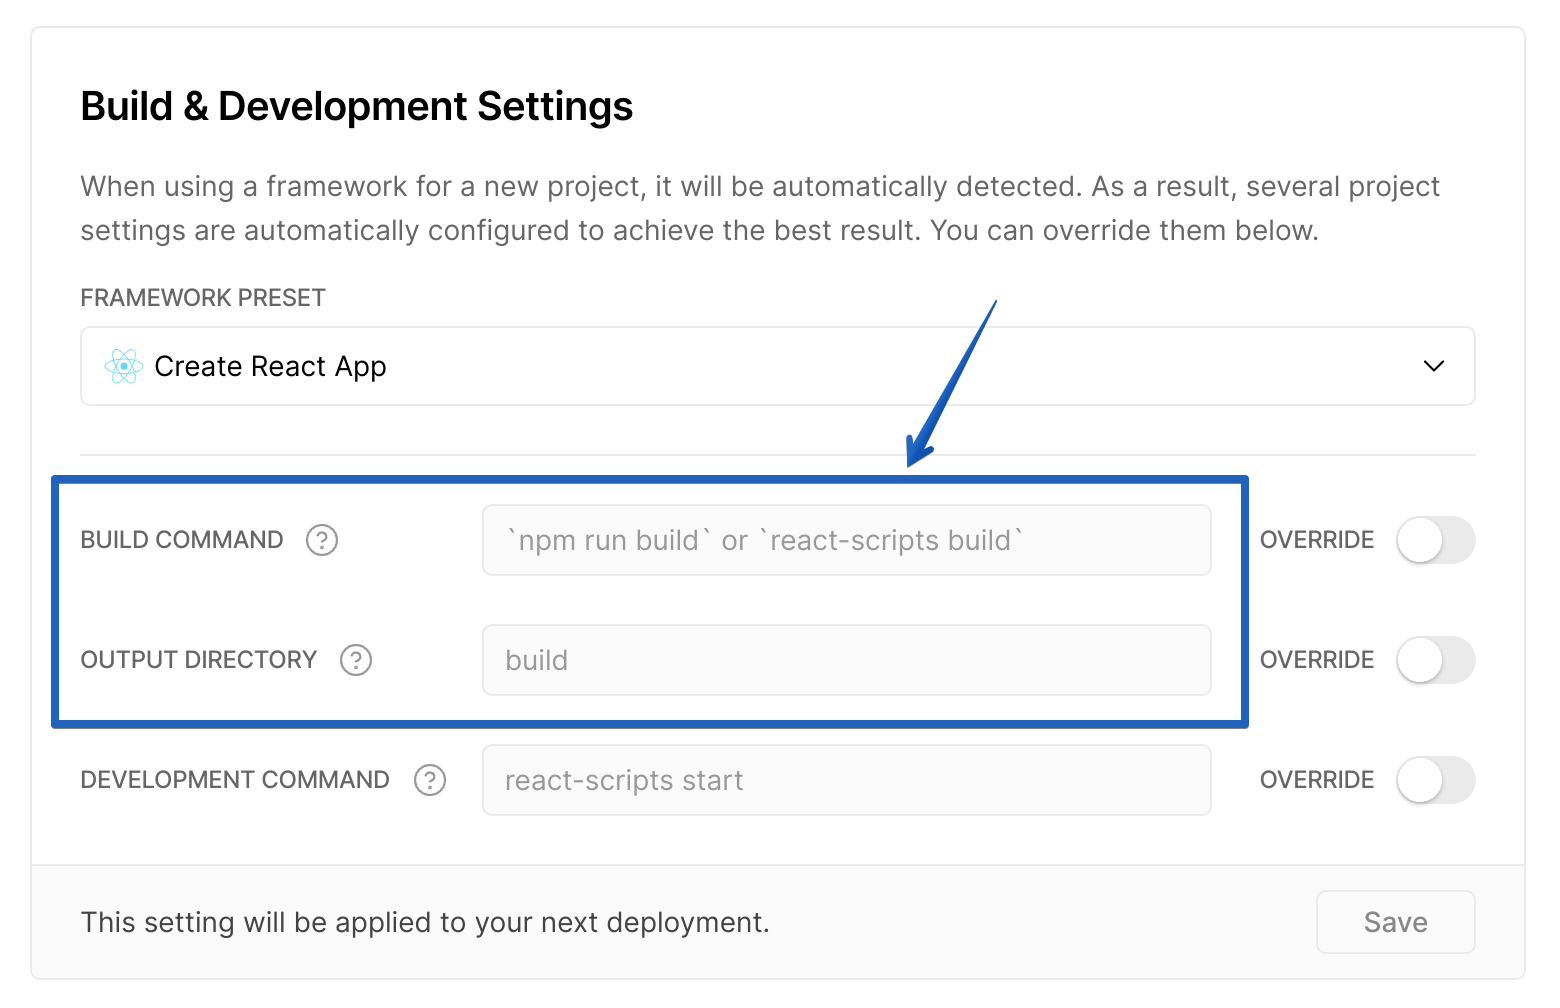Expand the Framework Preset dropdown chevron
The image size is (1560, 1008).
(1434, 366)
